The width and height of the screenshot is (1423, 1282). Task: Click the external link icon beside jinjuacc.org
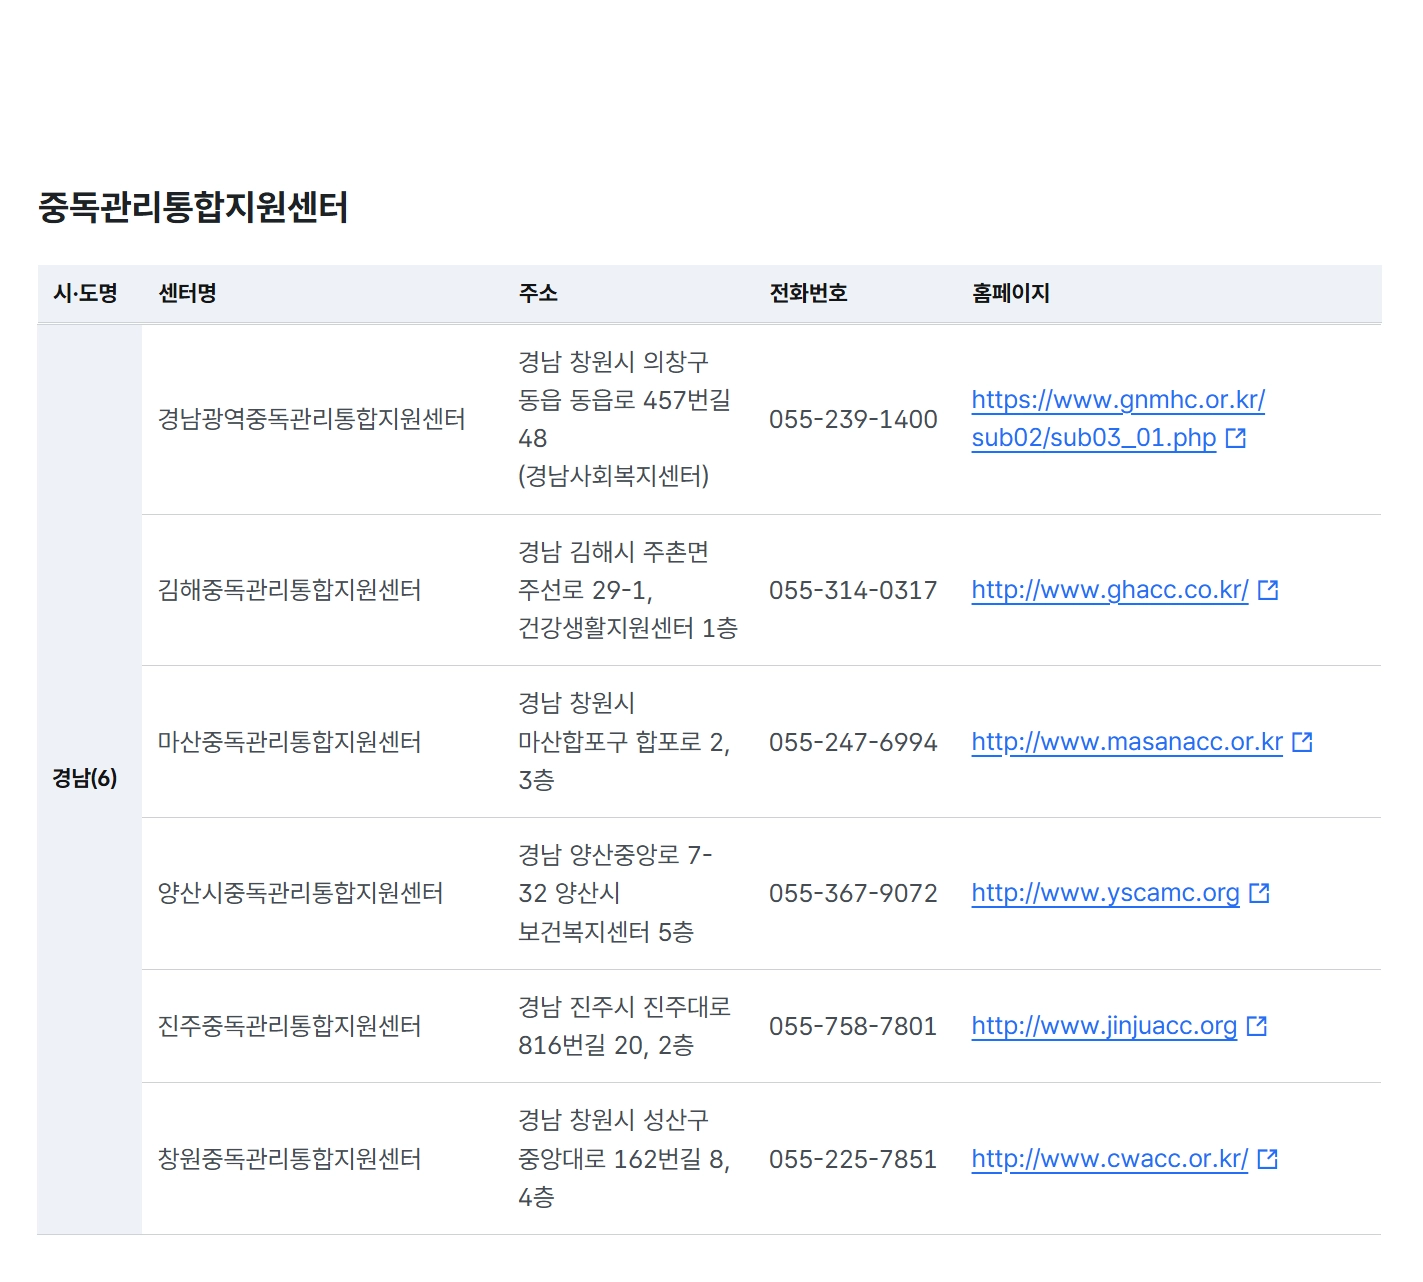coord(1257,1025)
